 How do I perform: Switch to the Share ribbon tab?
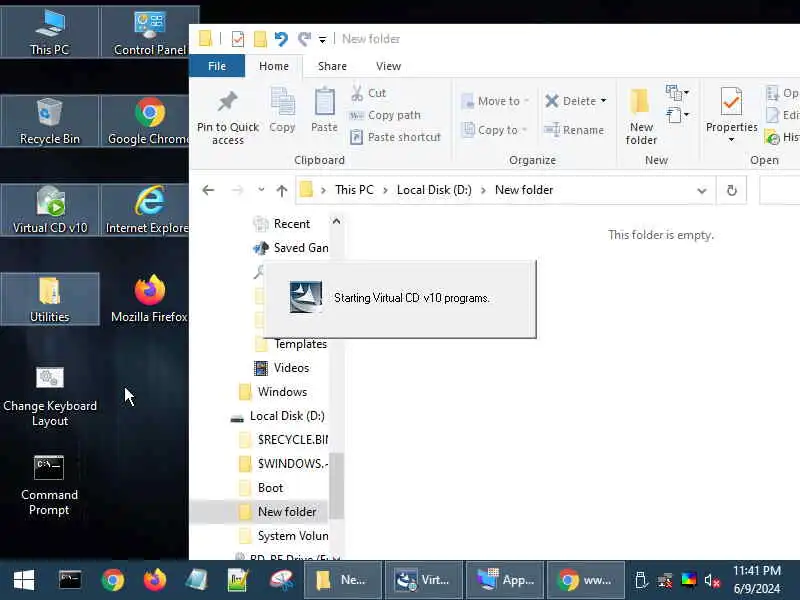coord(332,66)
